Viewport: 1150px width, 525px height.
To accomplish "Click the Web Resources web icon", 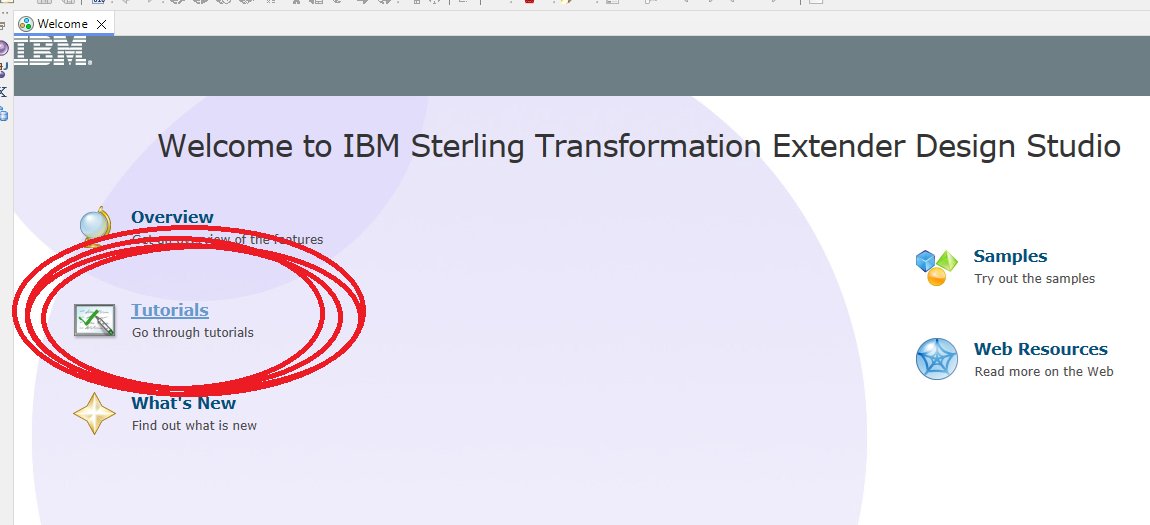I will [x=937, y=359].
